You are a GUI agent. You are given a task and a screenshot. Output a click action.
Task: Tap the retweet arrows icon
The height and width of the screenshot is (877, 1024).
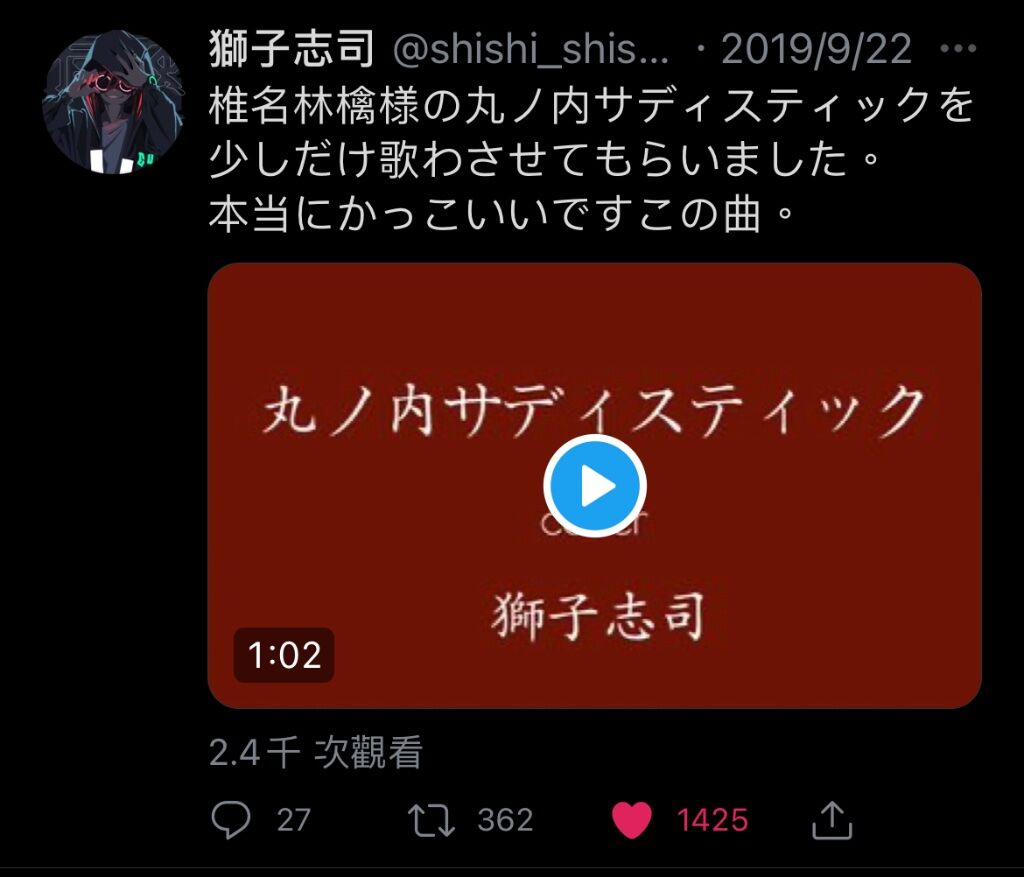coord(431,820)
